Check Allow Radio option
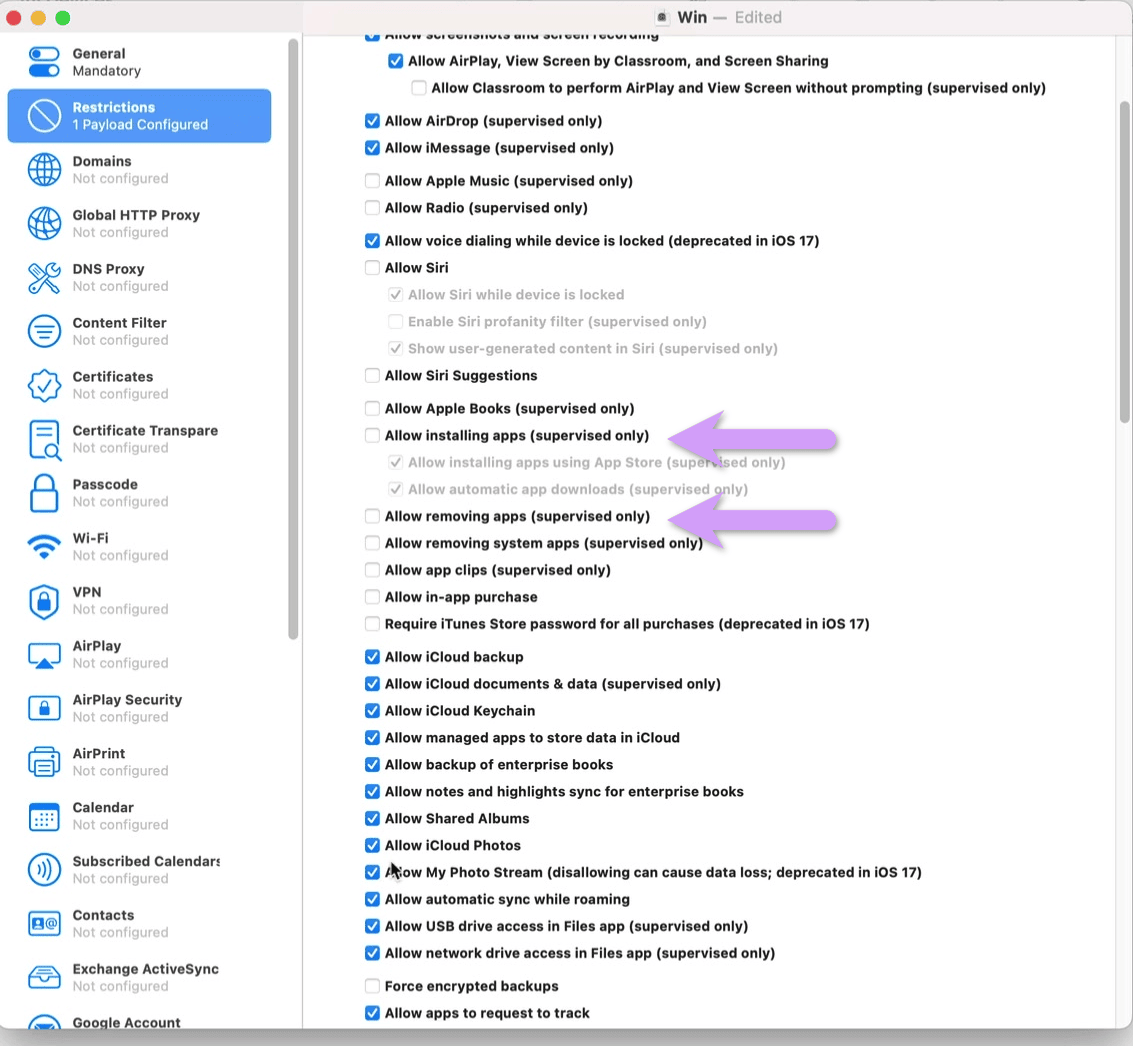This screenshot has width=1133, height=1046. 372,208
